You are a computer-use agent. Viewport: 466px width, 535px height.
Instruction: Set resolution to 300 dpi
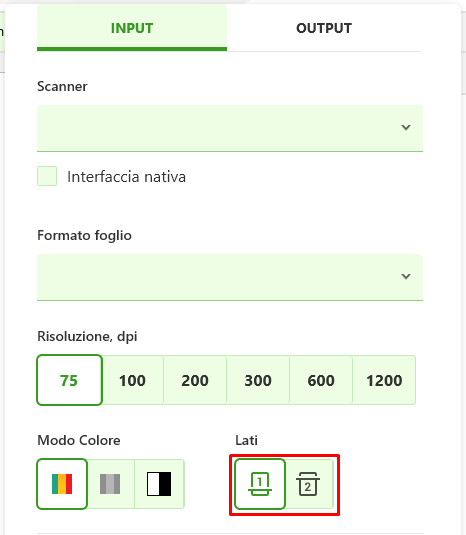point(258,380)
